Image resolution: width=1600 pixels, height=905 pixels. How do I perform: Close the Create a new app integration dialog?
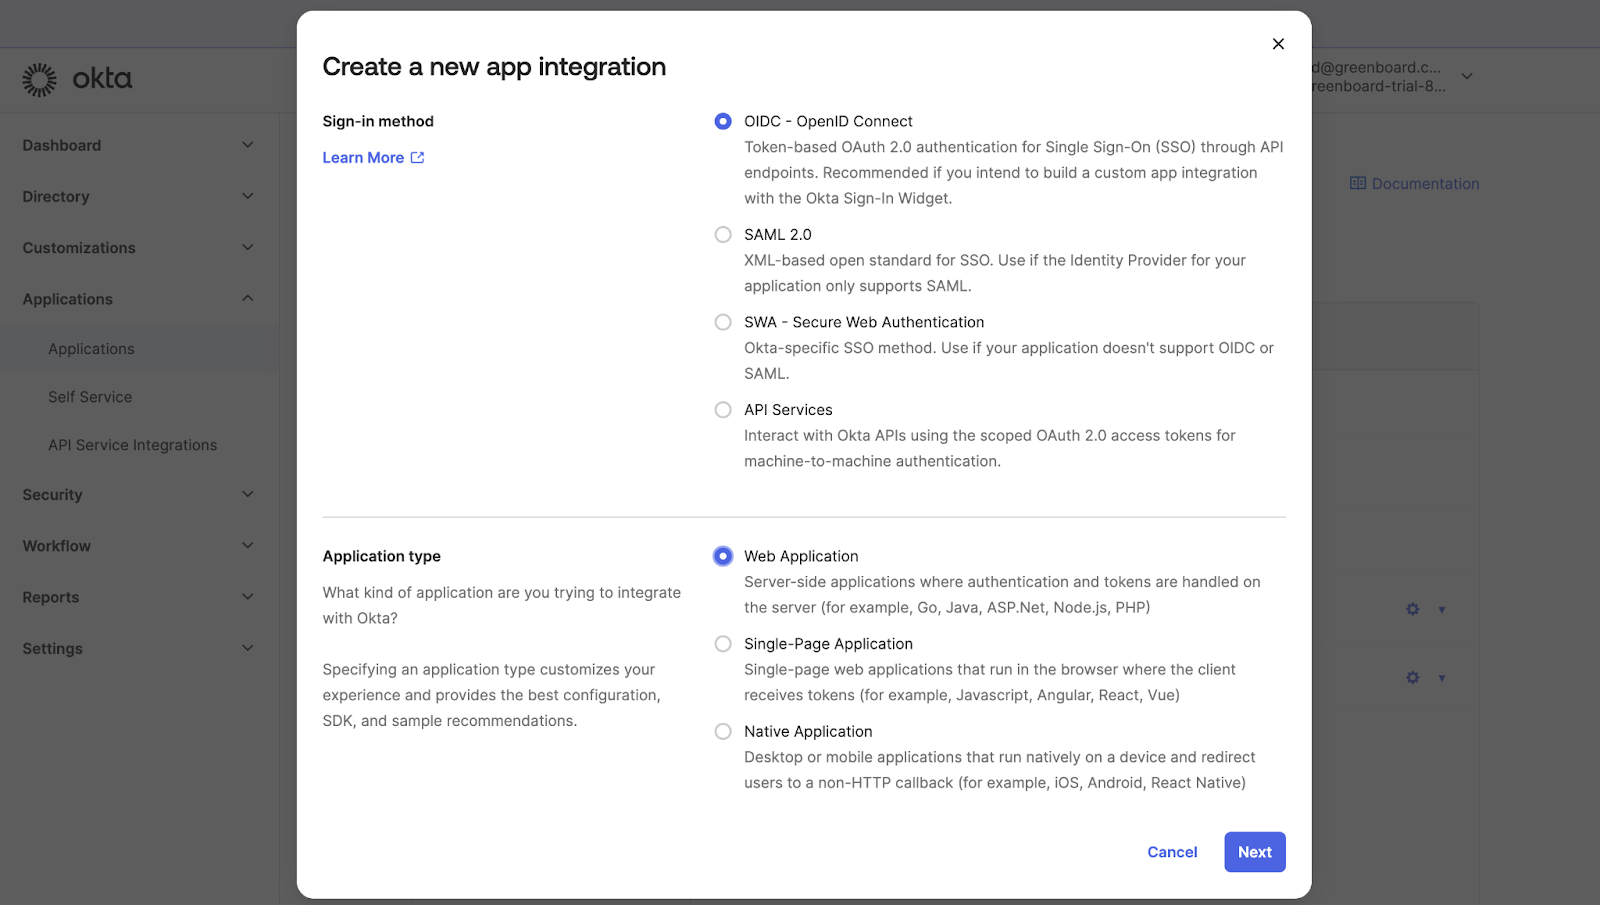[1278, 44]
